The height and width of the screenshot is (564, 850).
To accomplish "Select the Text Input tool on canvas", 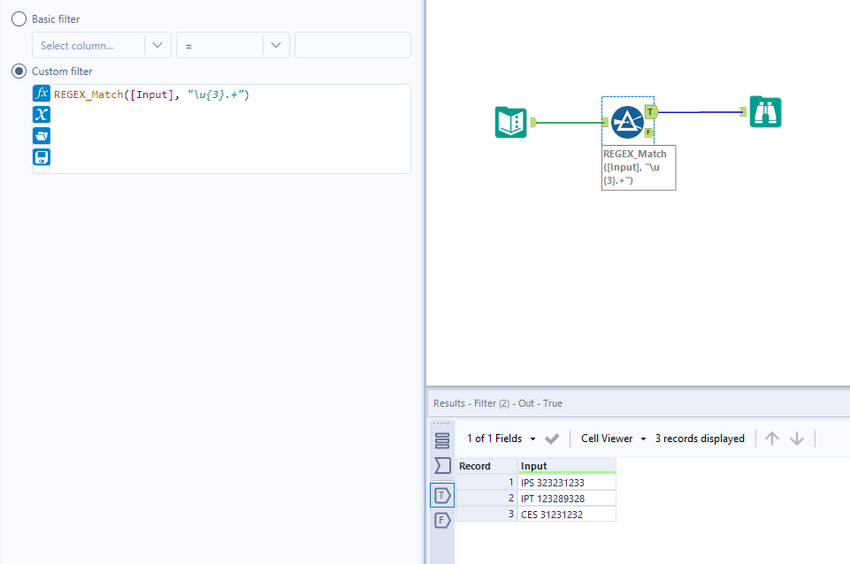I will click(511, 122).
